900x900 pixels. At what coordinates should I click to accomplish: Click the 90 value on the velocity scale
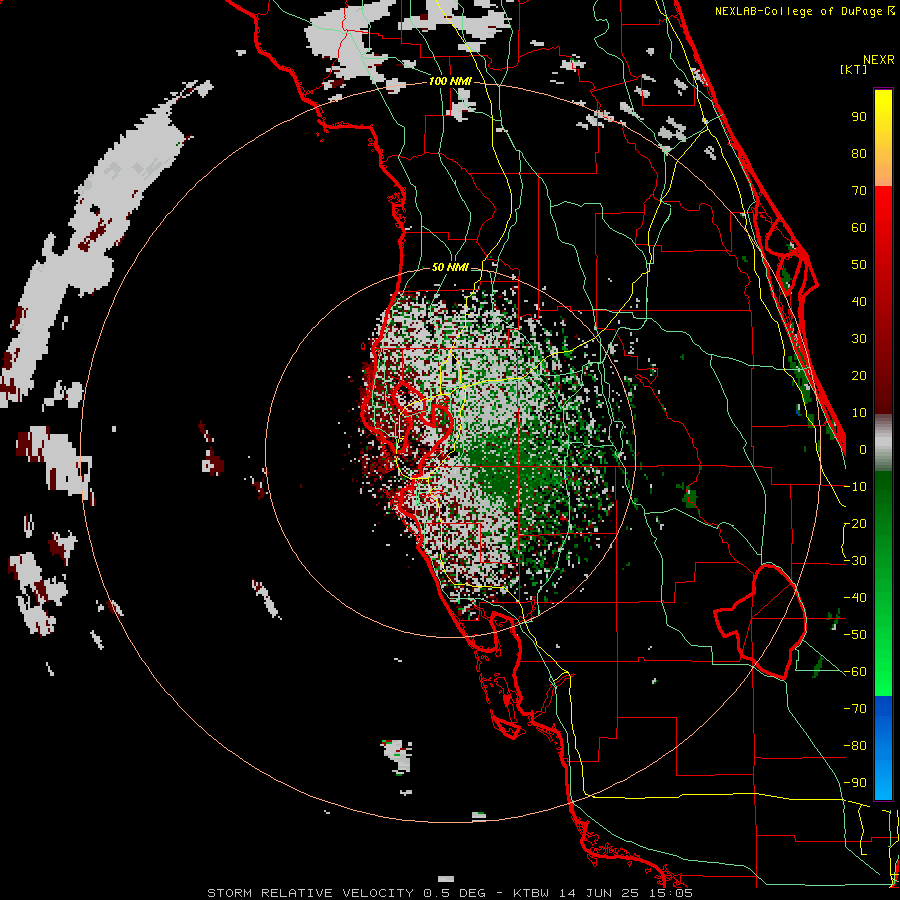tap(859, 117)
